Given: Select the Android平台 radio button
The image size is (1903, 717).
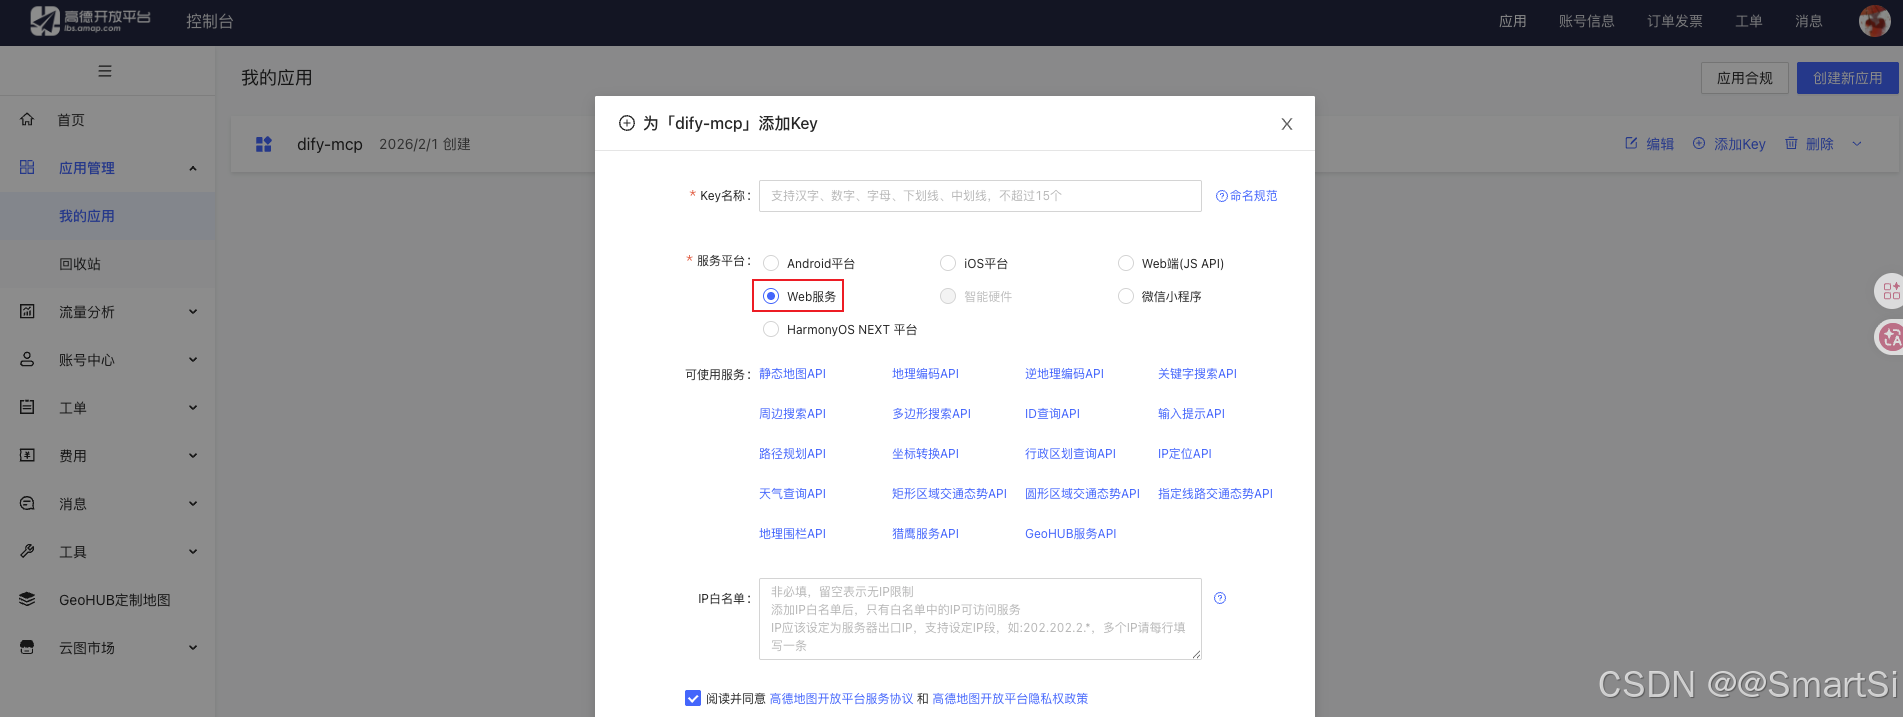Looking at the screenshot, I should pos(771,263).
